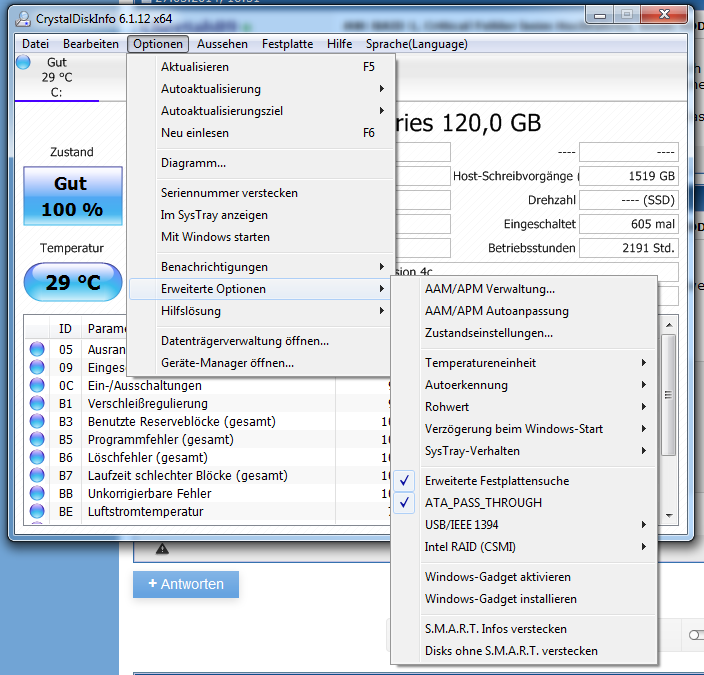This screenshot has height=675, width=704.
Task: Click the ID column header
Action: point(65,329)
